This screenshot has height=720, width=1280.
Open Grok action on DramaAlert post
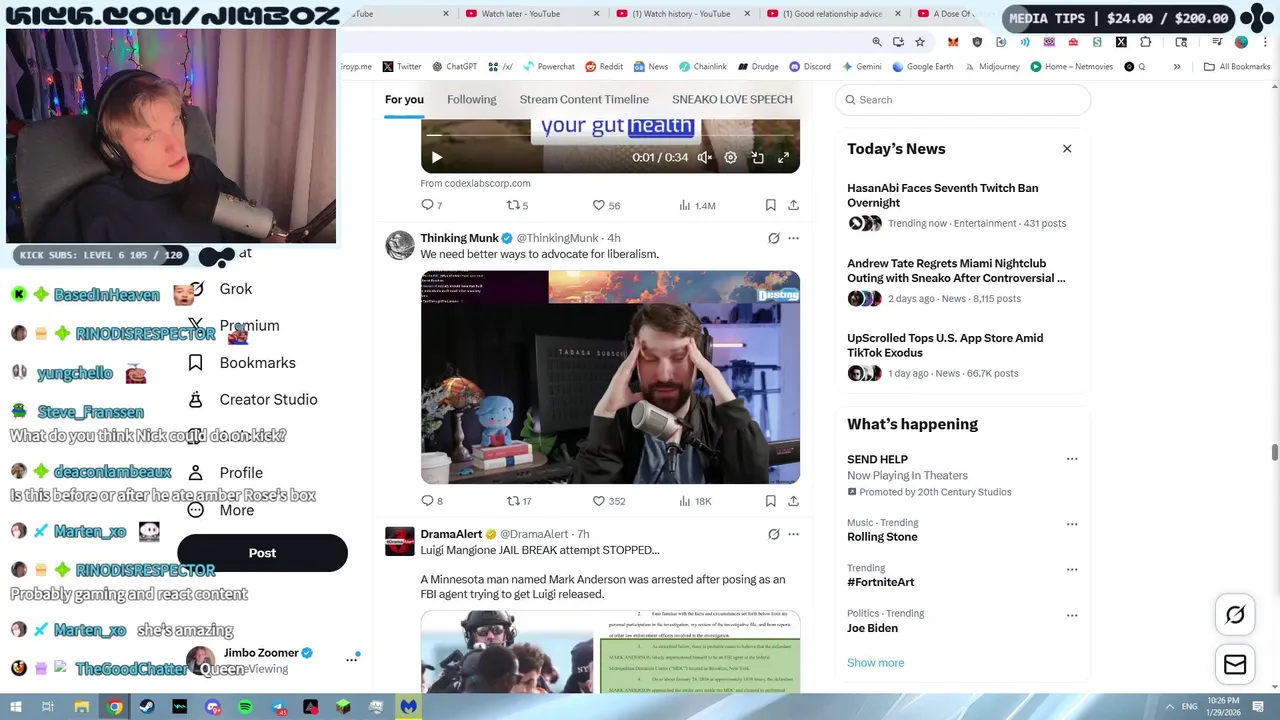click(x=773, y=534)
